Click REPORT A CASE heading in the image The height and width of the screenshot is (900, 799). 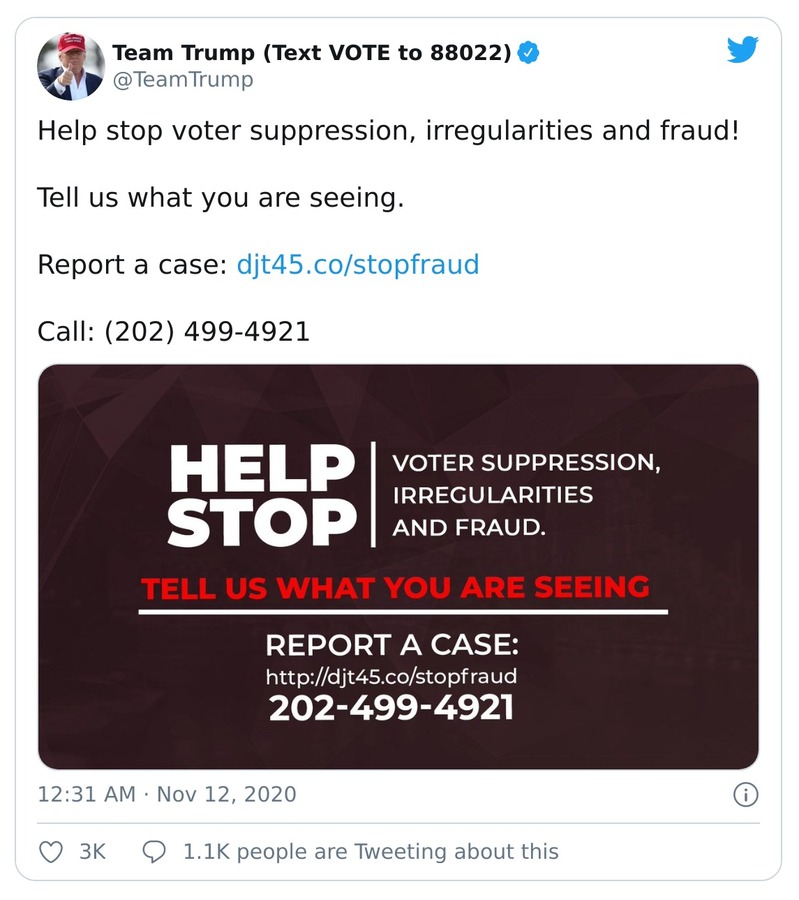click(x=392, y=643)
